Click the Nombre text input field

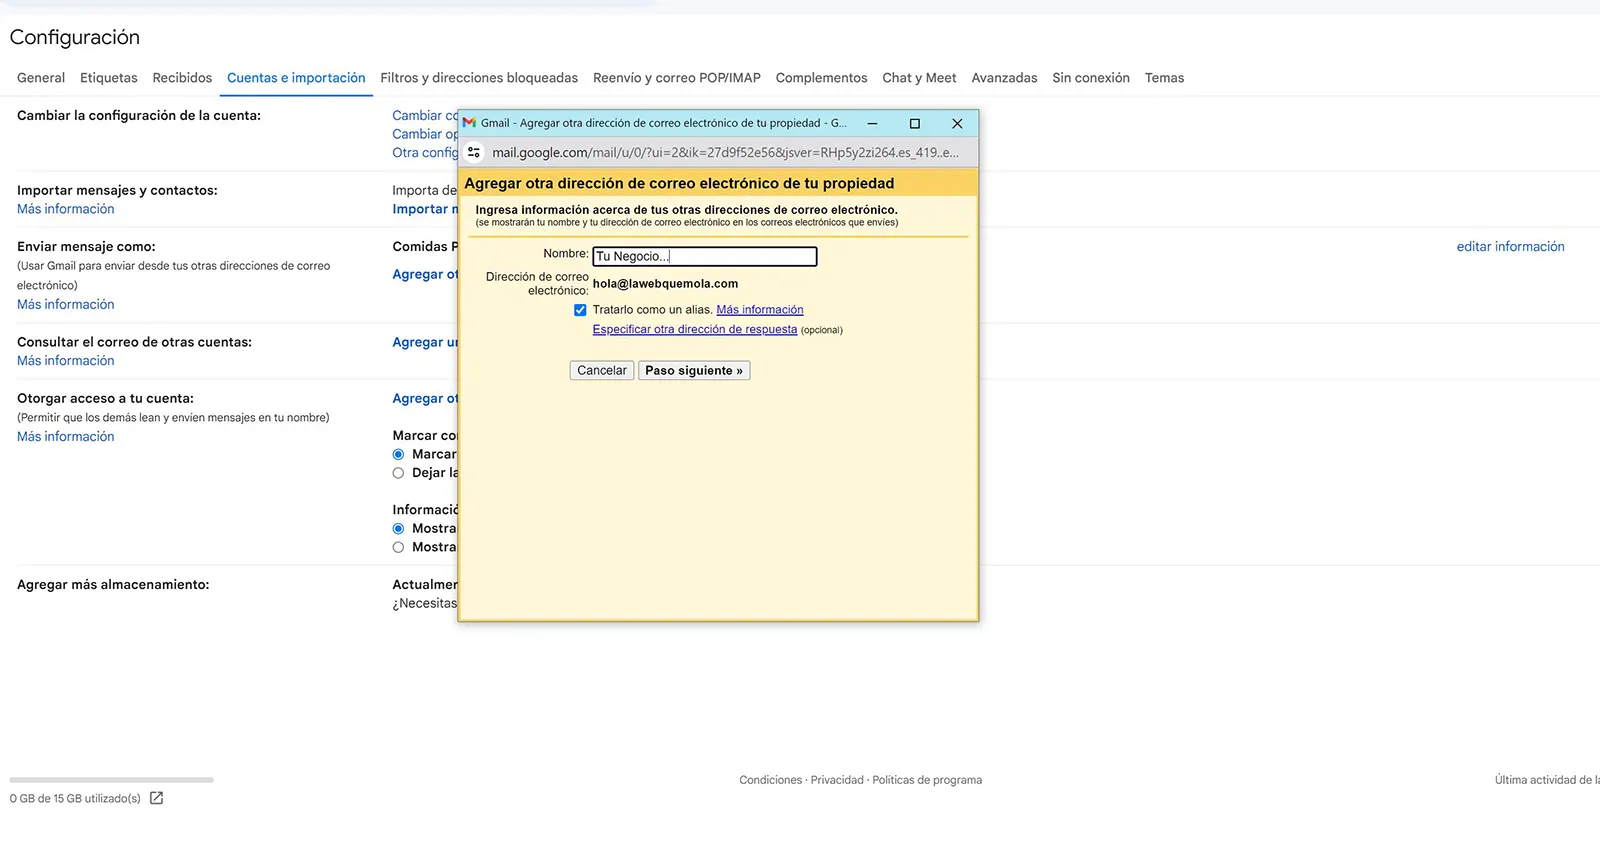pyautogui.click(x=704, y=257)
